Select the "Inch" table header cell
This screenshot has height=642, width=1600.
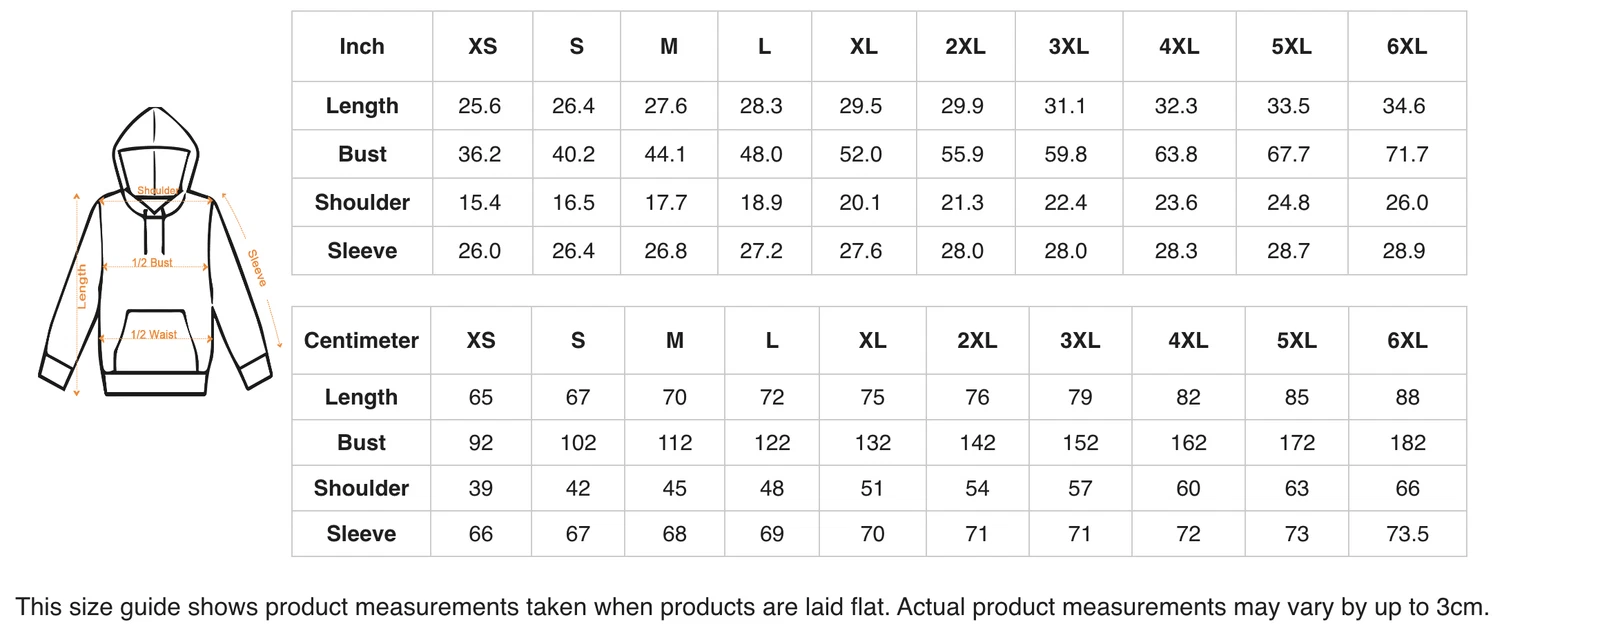point(362,47)
